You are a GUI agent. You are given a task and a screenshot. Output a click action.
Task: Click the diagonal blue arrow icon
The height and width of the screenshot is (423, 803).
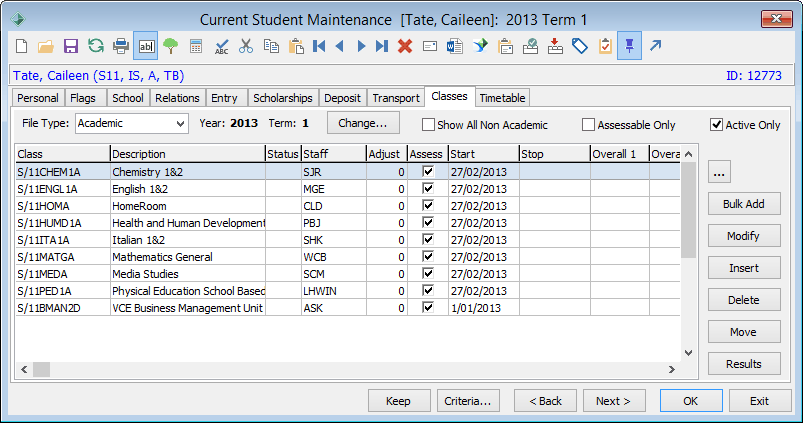656,46
